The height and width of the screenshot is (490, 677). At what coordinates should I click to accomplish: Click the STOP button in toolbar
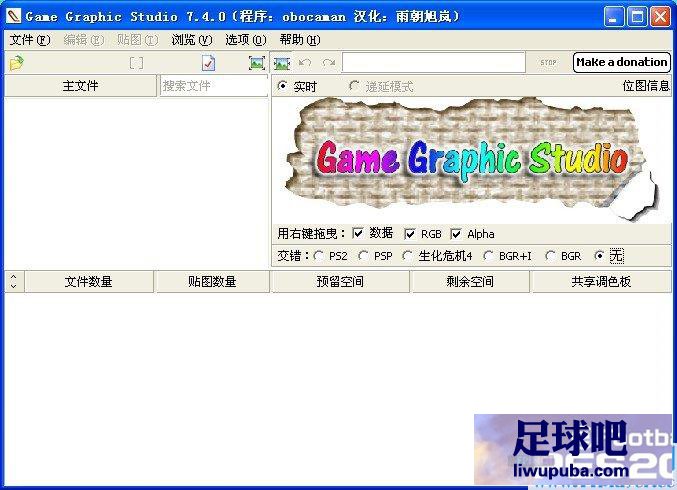[548, 63]
